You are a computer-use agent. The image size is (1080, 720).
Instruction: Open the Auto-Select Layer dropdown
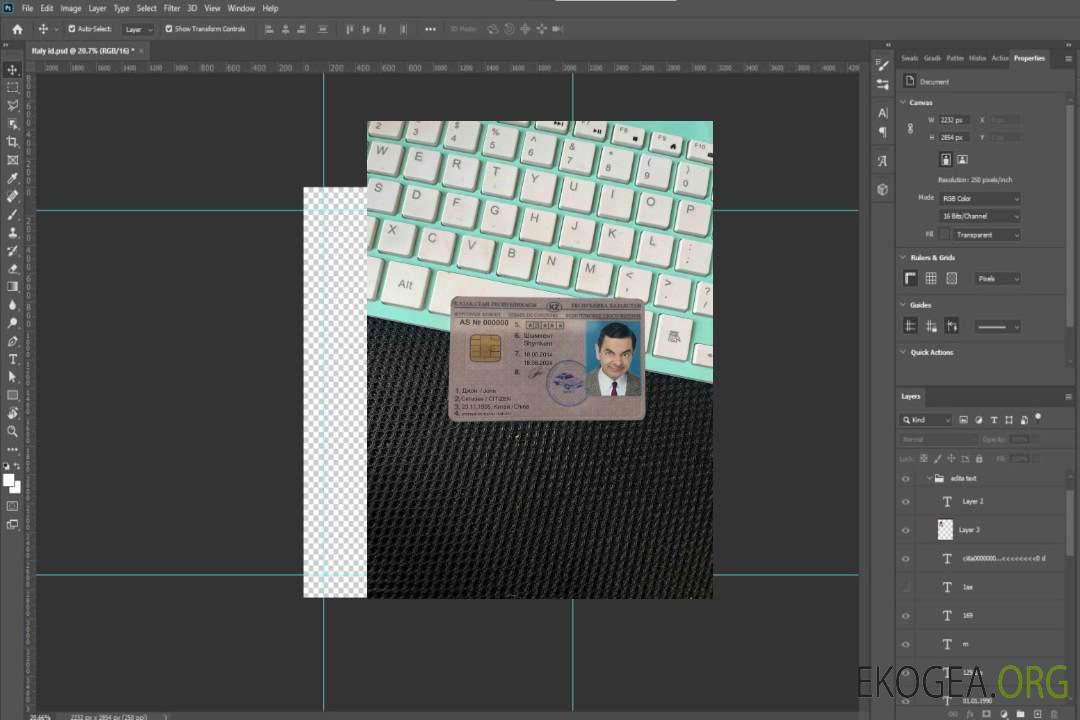pos(138,29)
